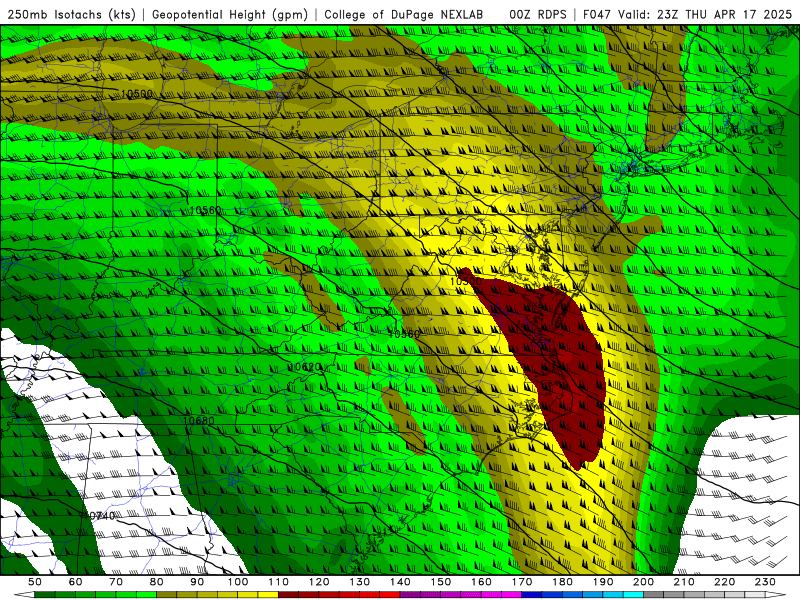Viewport: 800px width, 600px height.
Task: Click the darkest green swatch starting the colorbar
Action: click(44, 595)
